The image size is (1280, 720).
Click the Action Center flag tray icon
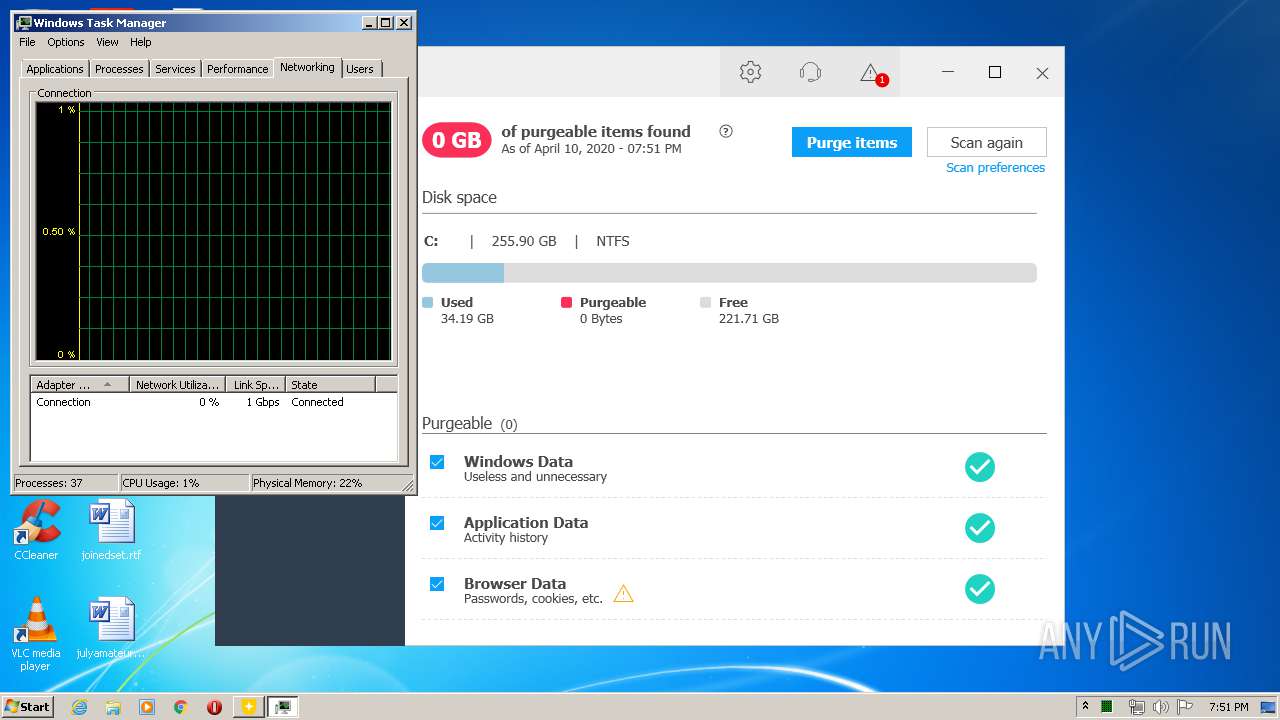tap(1185, 707)
